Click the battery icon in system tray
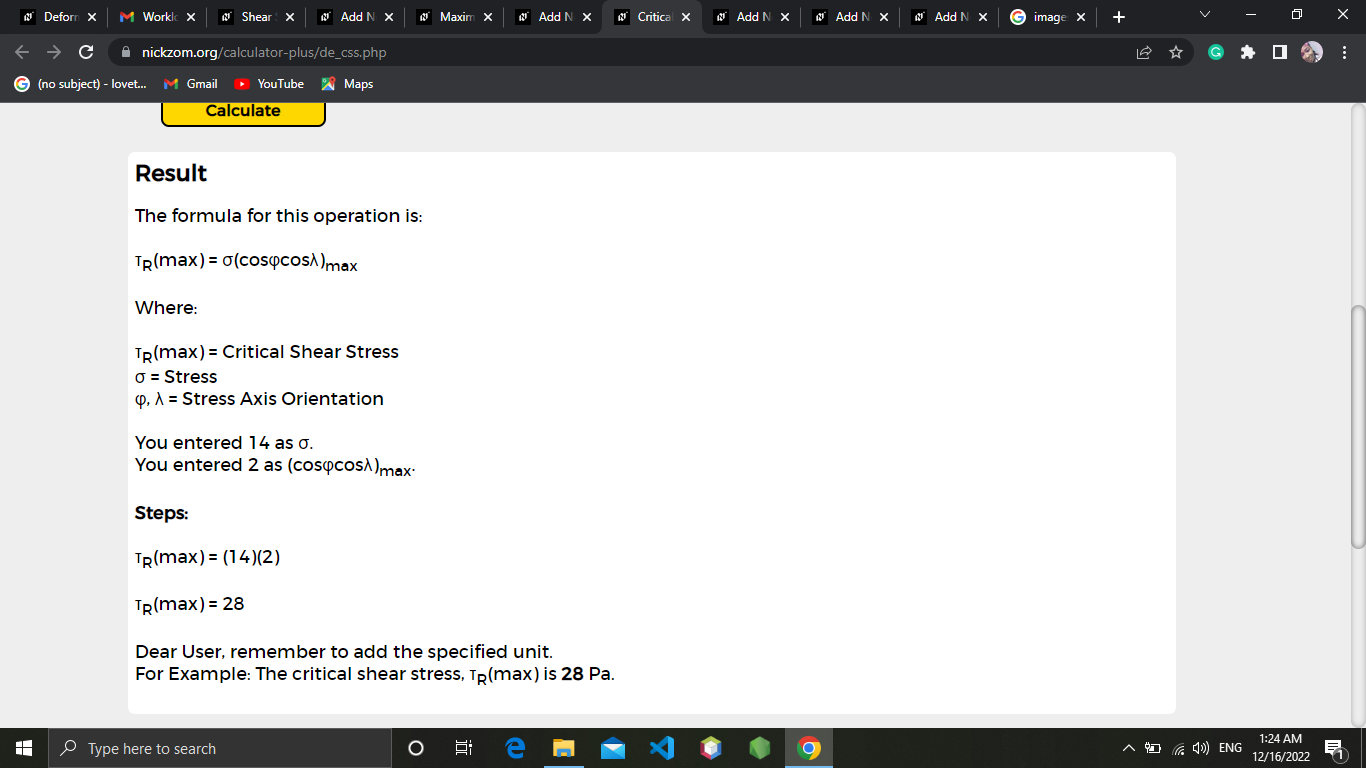Screen dimensions: 1366x768 (1152, 748)
